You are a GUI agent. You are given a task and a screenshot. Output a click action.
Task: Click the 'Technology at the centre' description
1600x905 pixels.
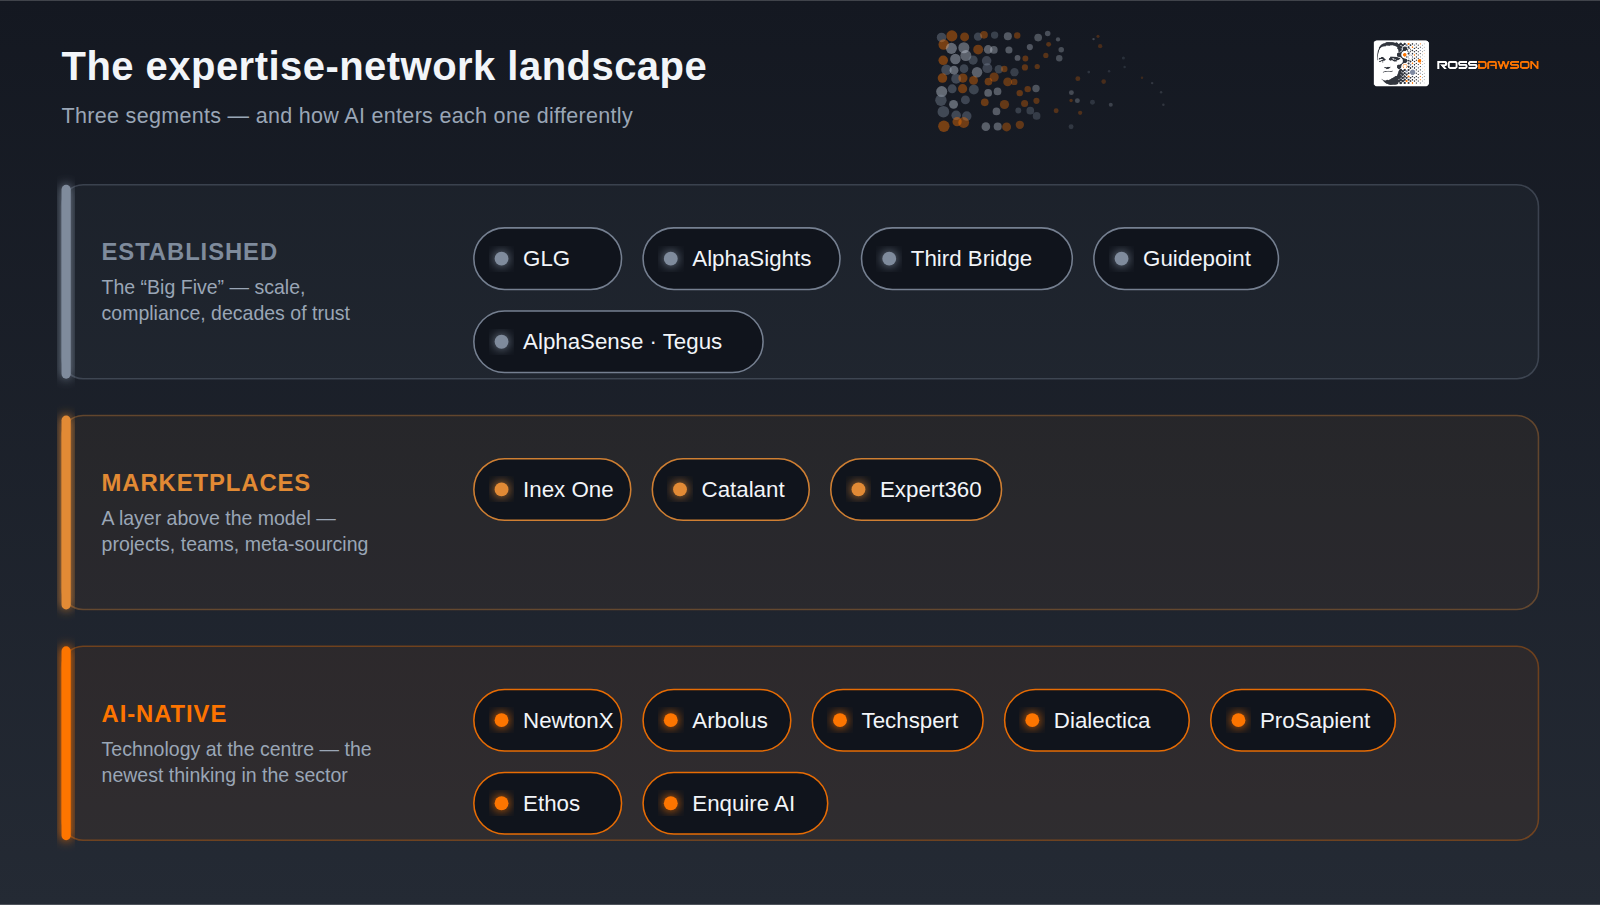236,762
